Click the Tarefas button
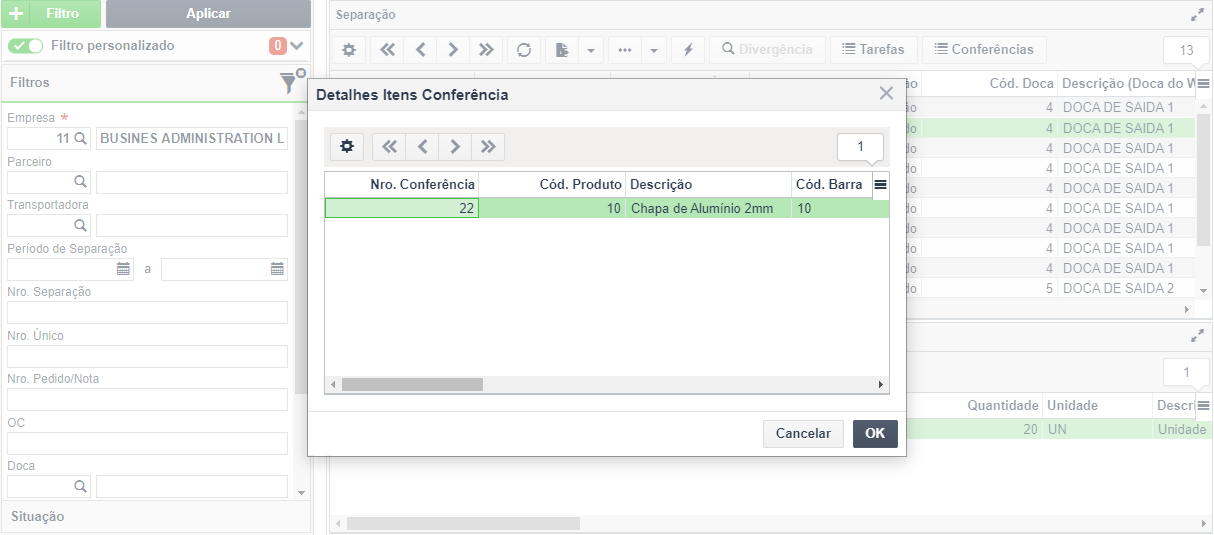 click(x=873, y=49)
